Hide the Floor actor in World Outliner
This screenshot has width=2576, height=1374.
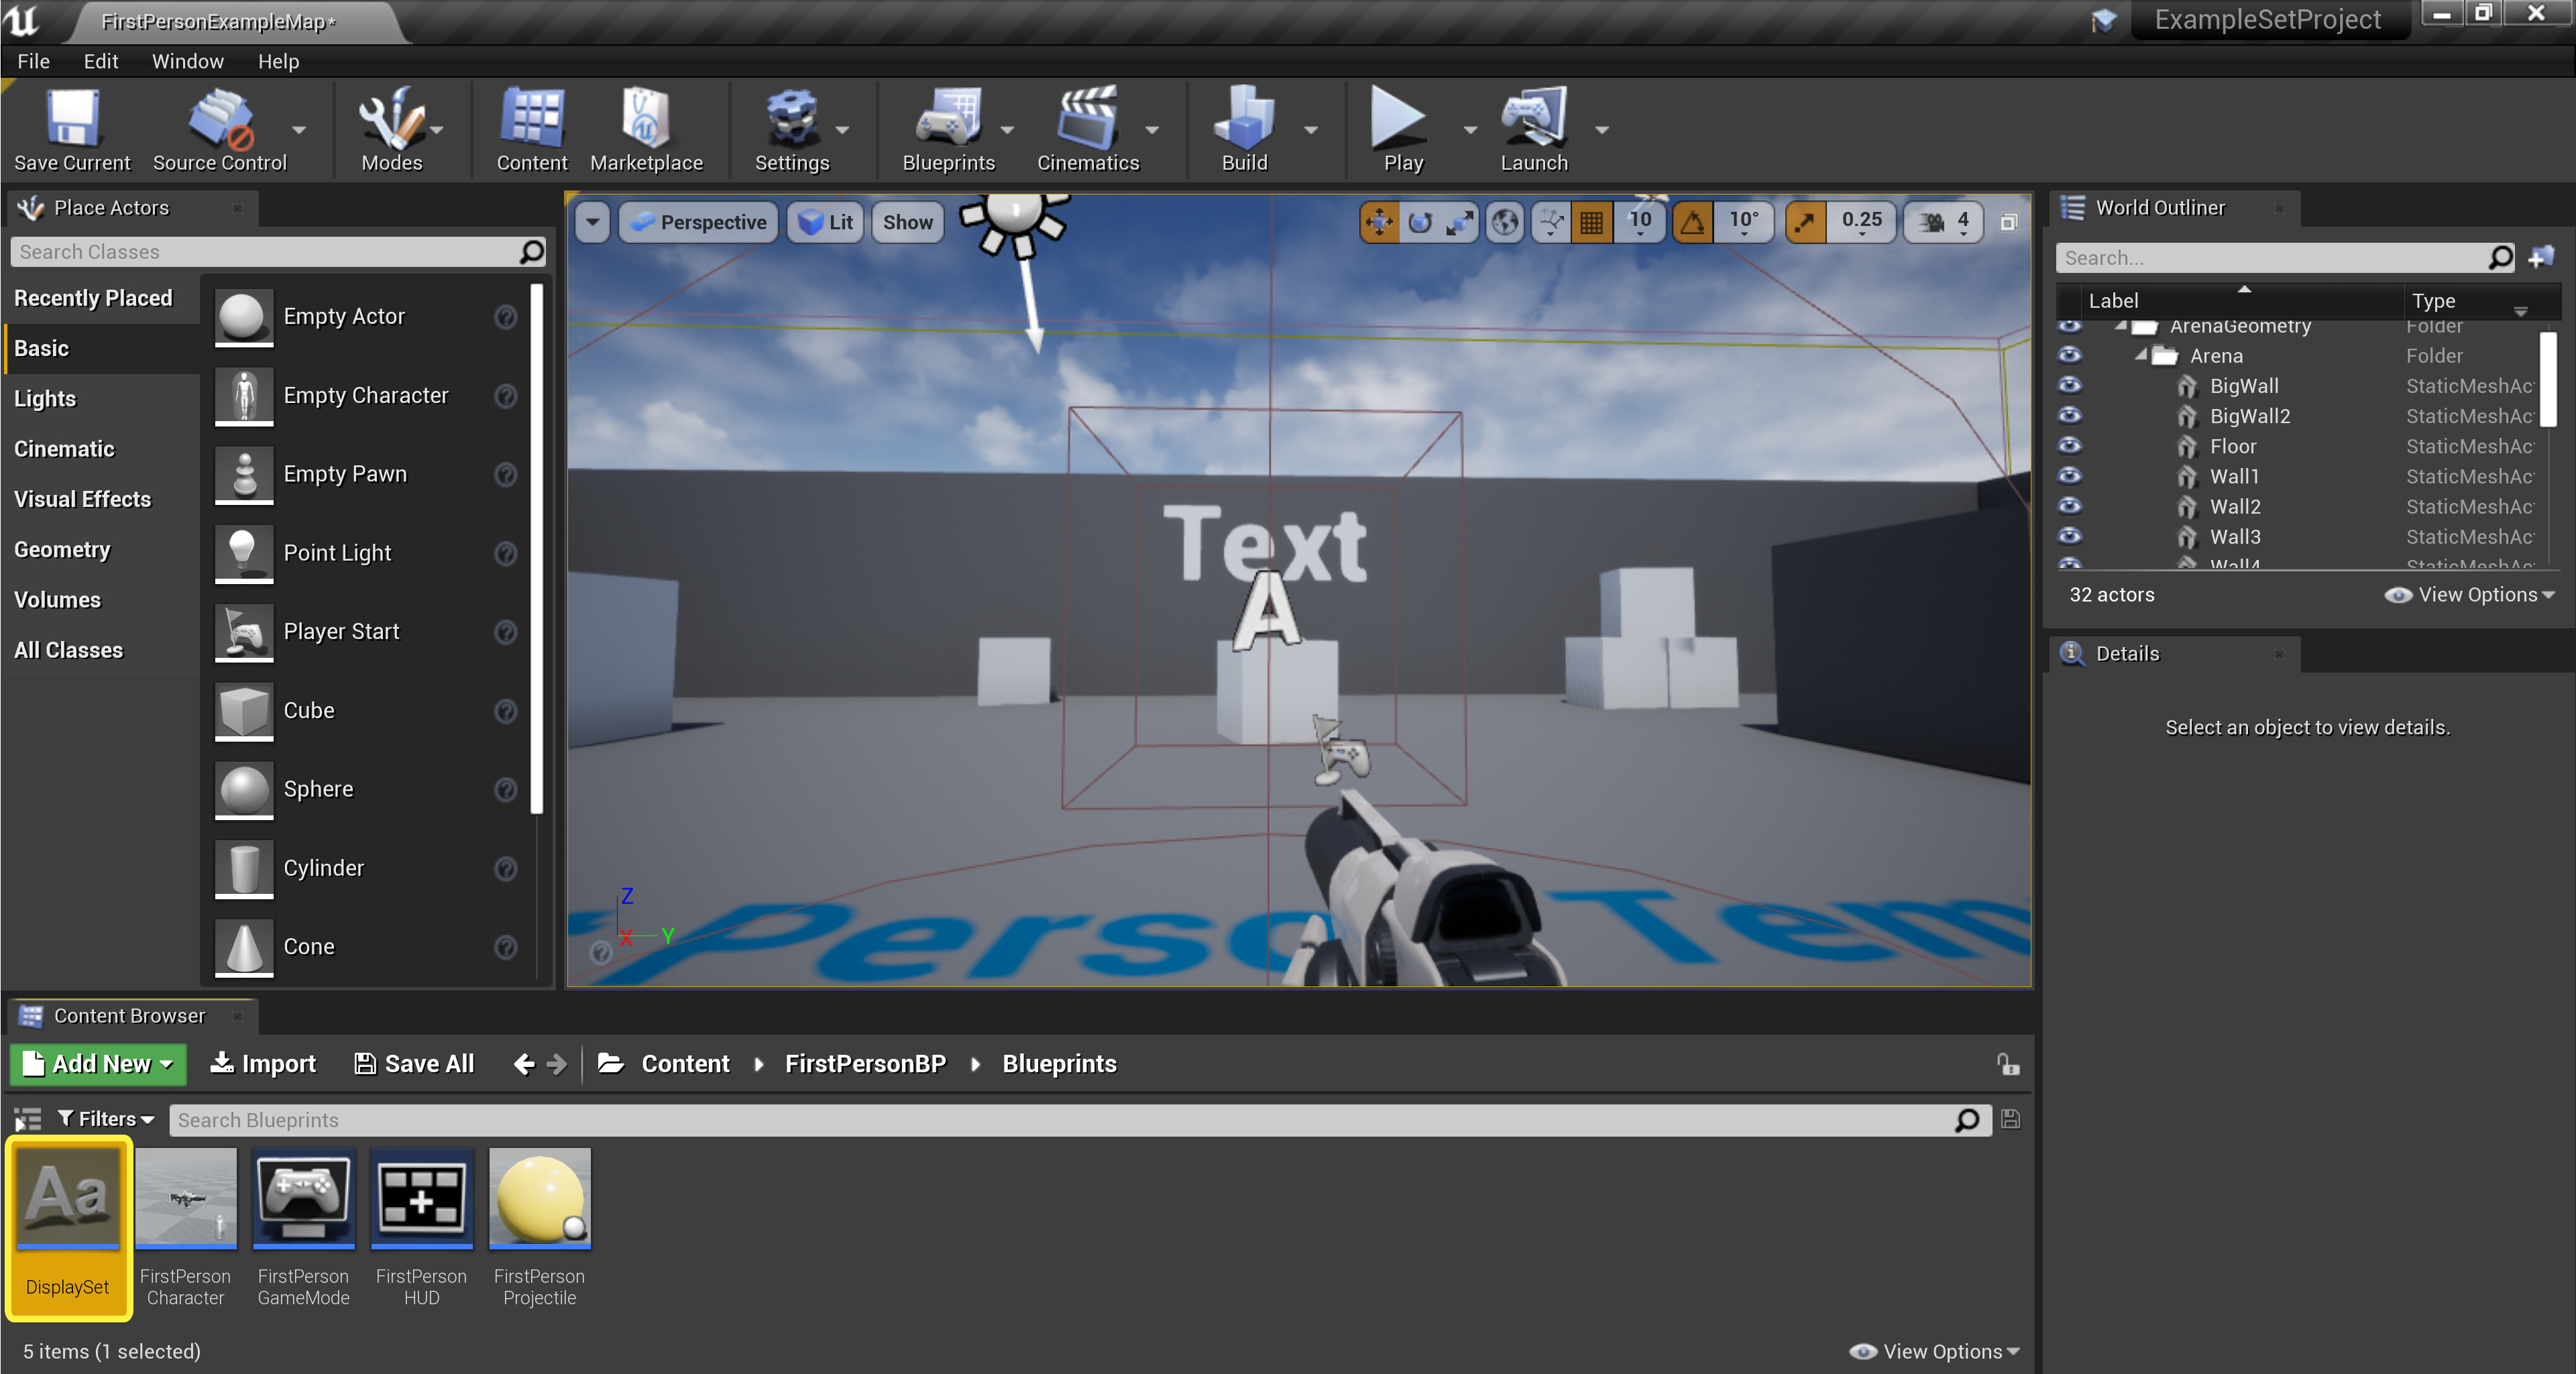(x=2070, y=446)
